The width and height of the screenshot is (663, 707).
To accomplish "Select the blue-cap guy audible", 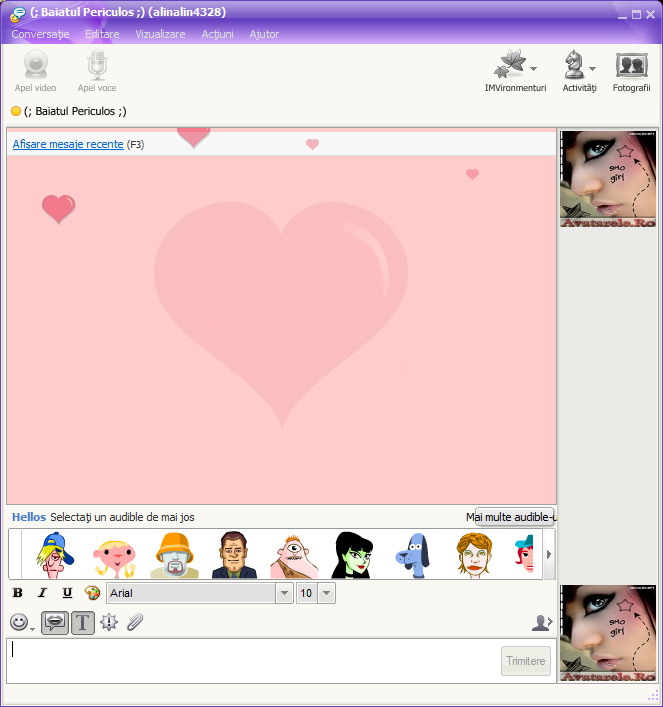I will click(55, 555).
